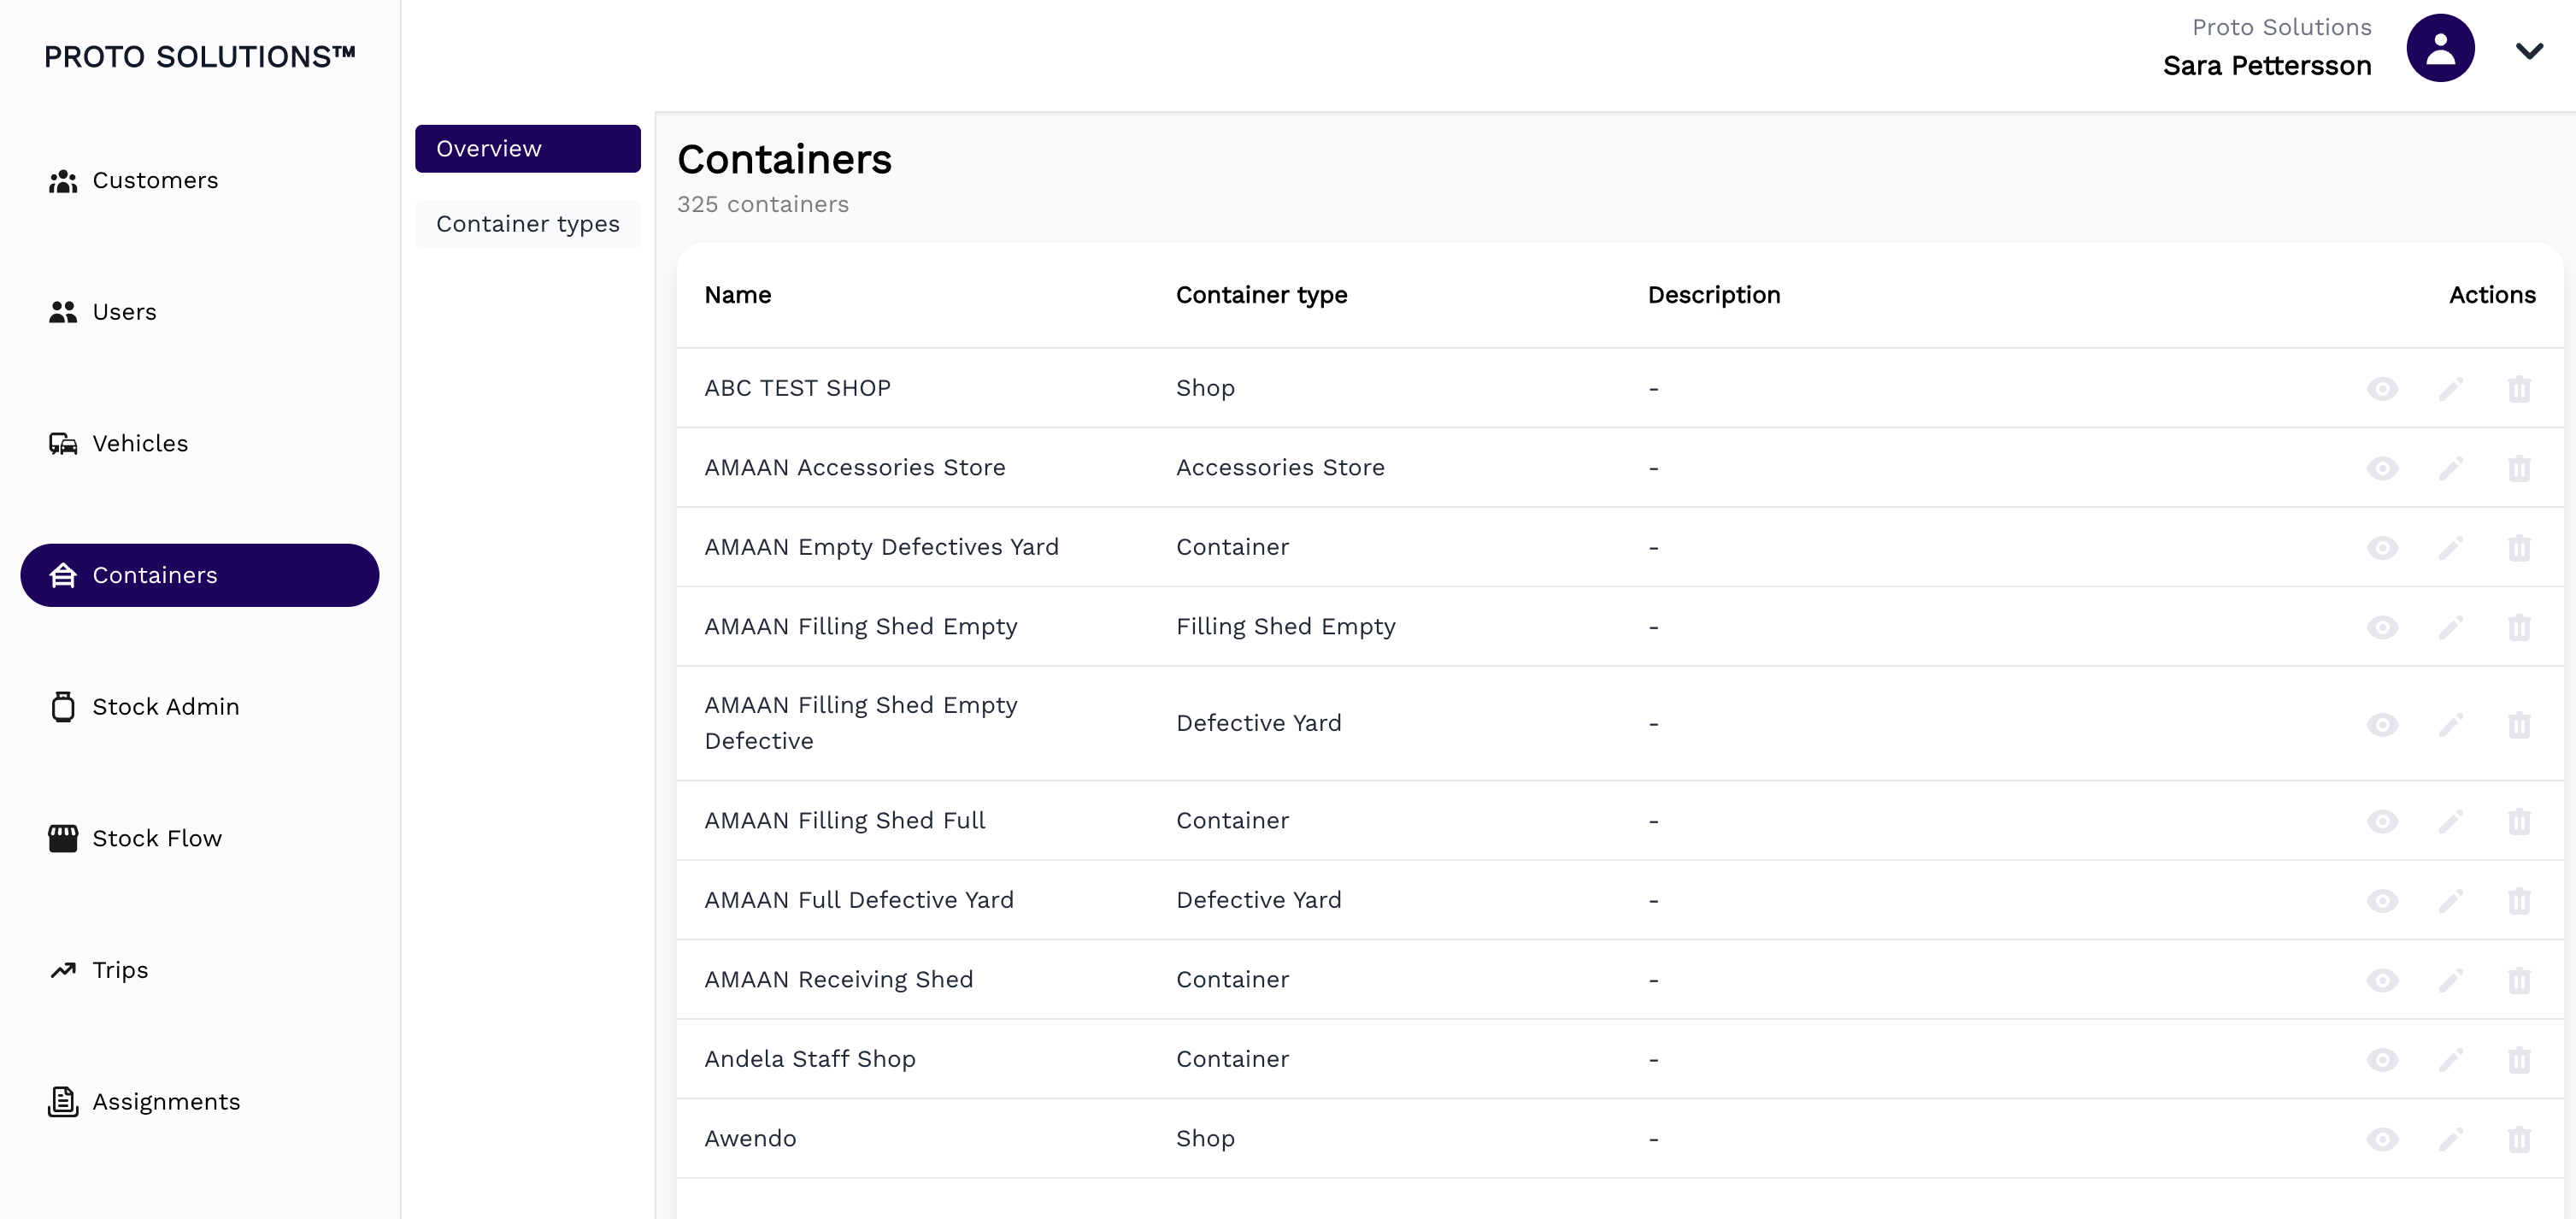View AMAAN Filling Shed Full container

[x=2382, y=821]
